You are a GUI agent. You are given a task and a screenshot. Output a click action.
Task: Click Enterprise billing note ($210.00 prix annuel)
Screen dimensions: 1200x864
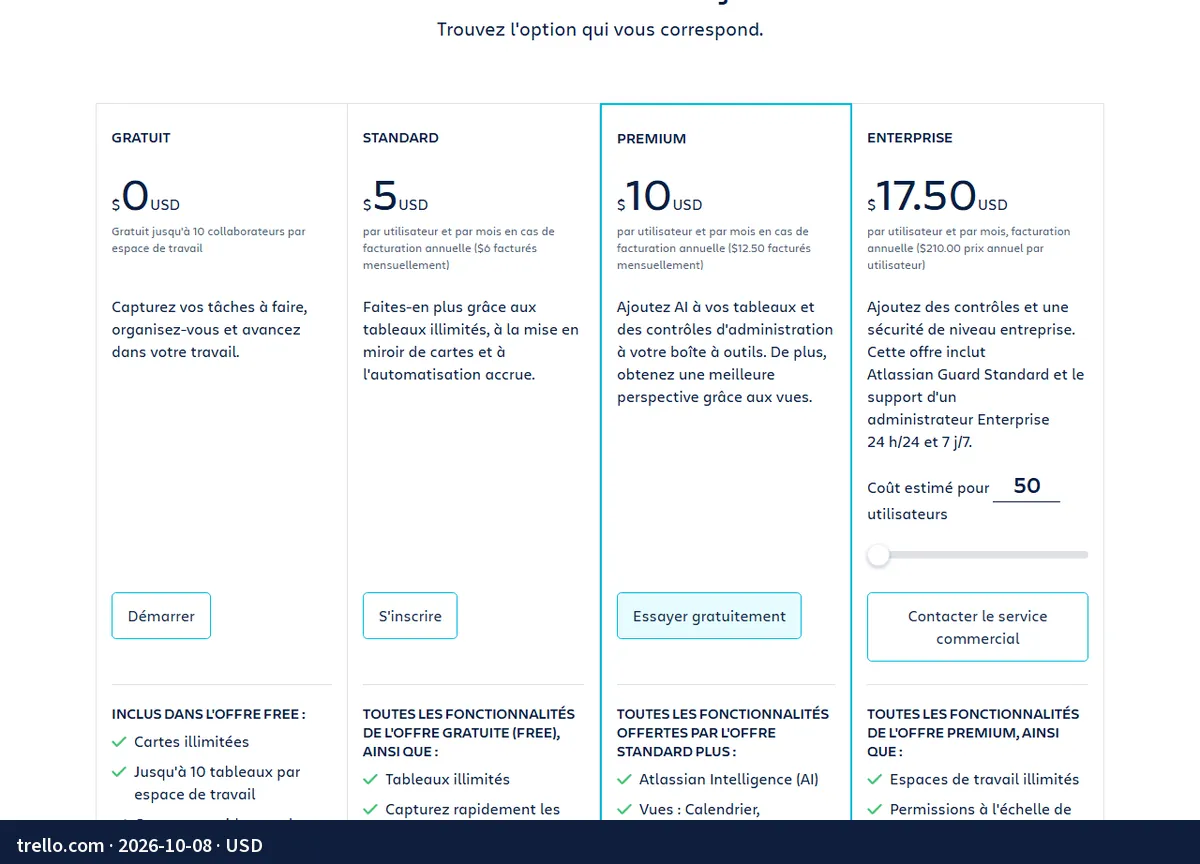969,248
